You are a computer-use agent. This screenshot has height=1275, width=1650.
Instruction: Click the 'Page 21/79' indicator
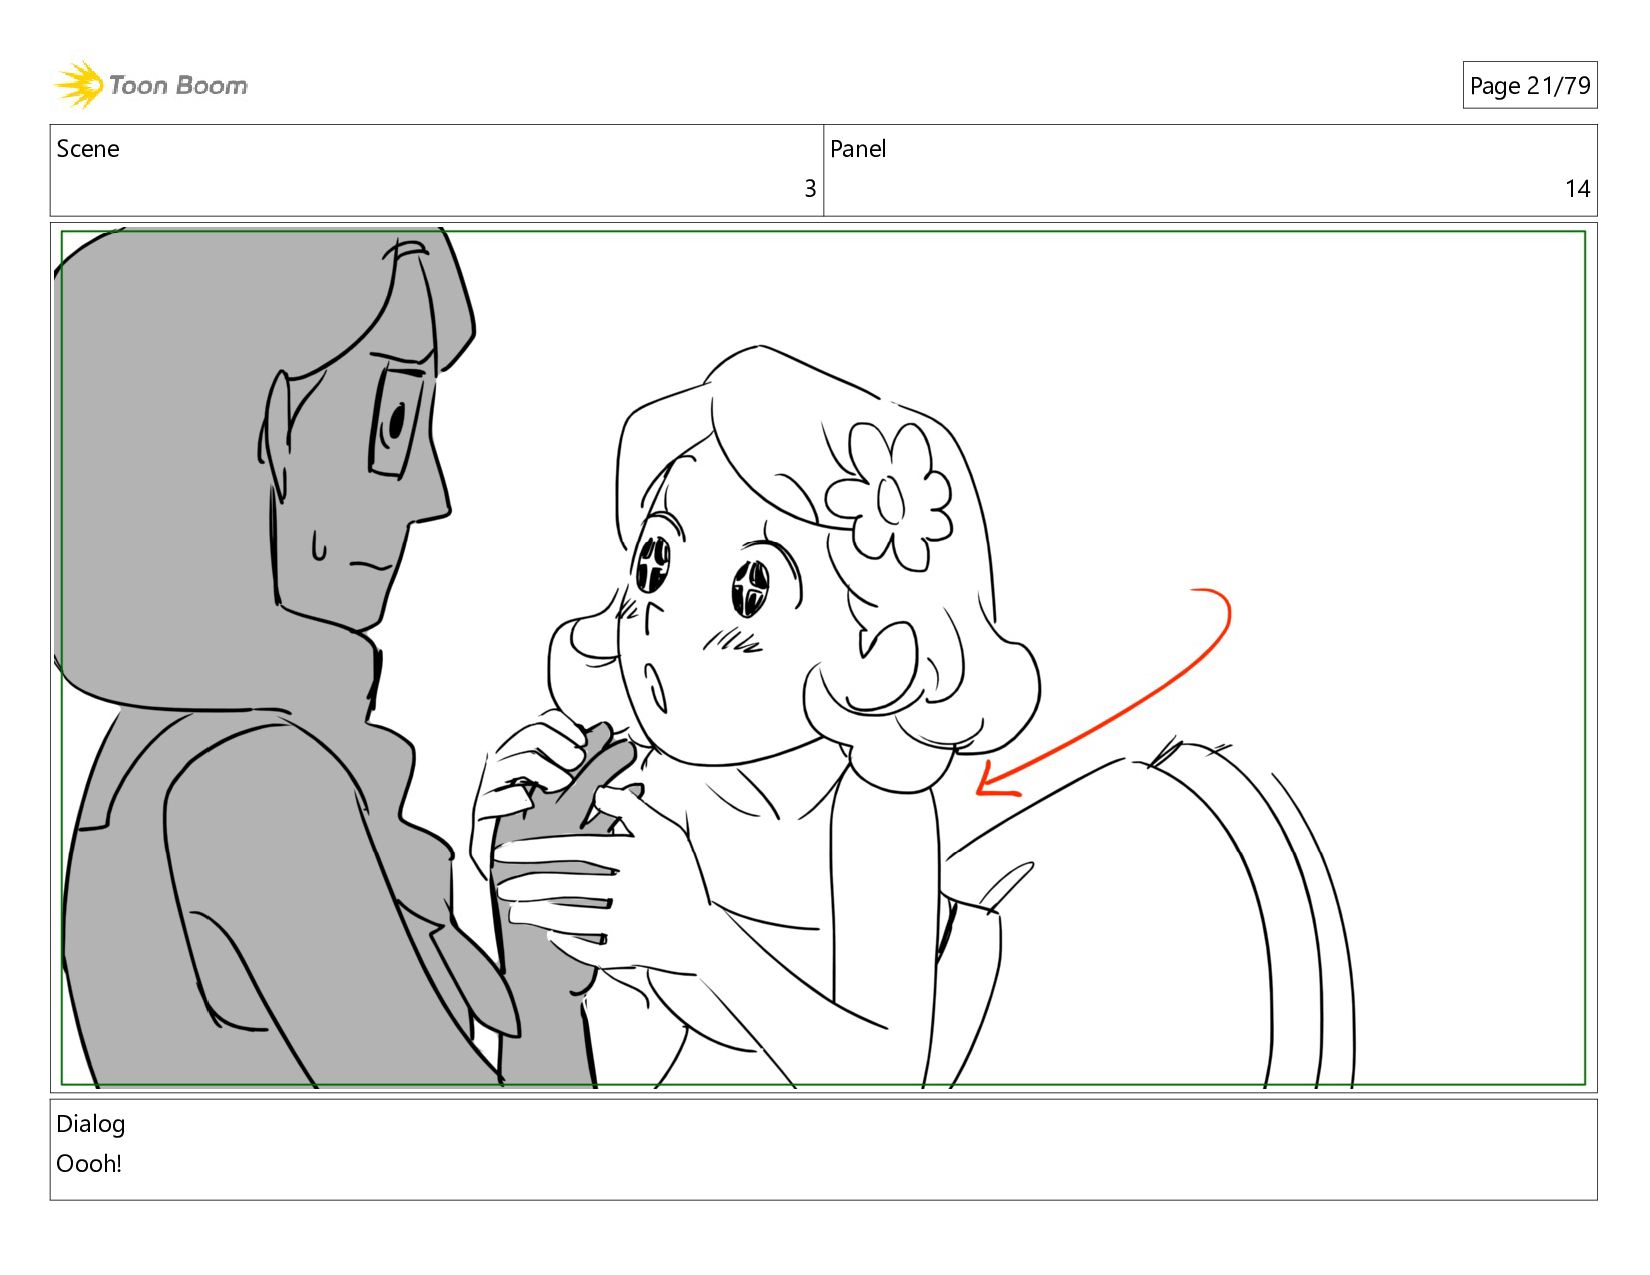point(1529,86)
